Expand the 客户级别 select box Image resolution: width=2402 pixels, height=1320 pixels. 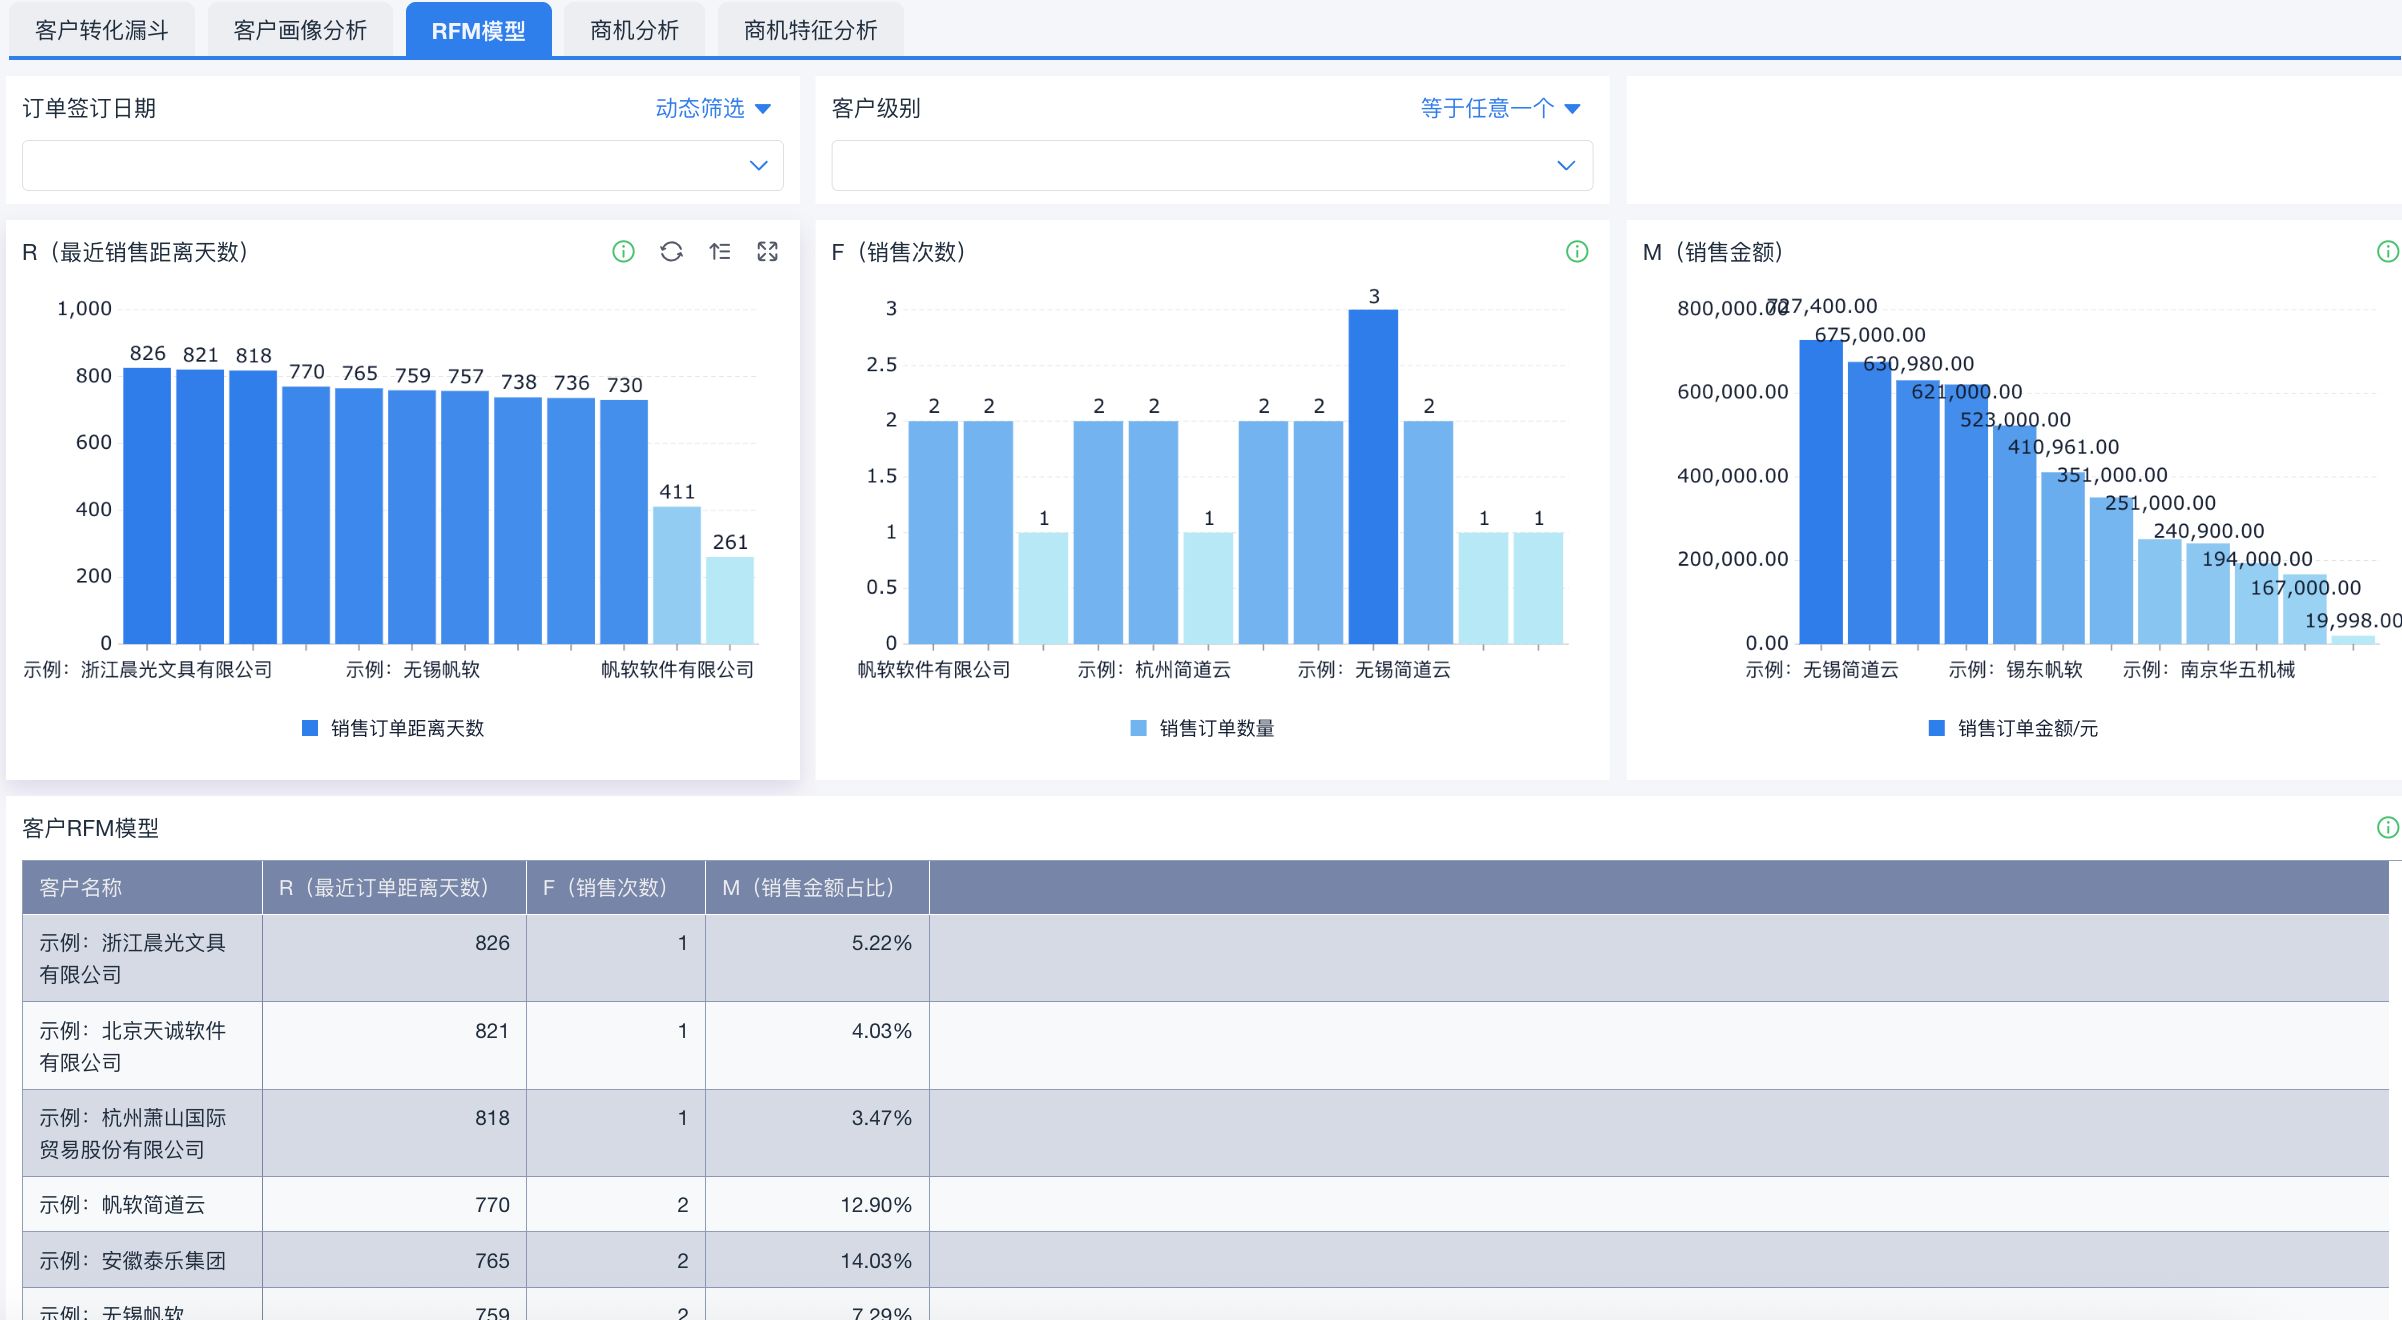point(1212,166)
